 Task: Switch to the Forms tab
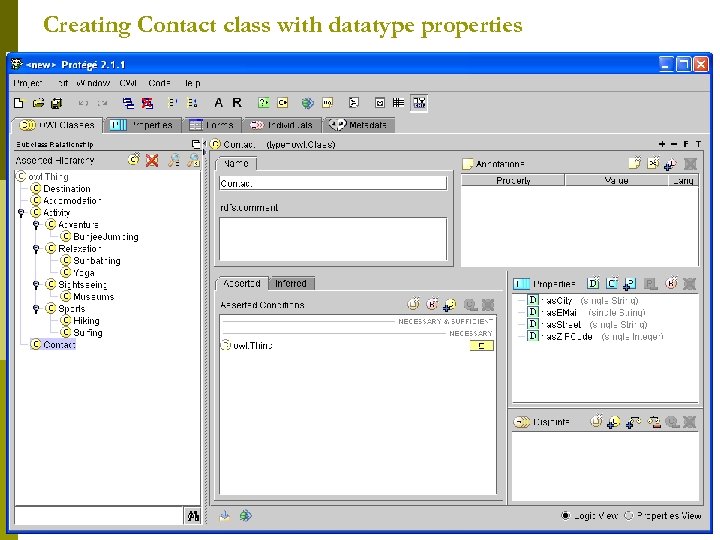click(212, 125)
